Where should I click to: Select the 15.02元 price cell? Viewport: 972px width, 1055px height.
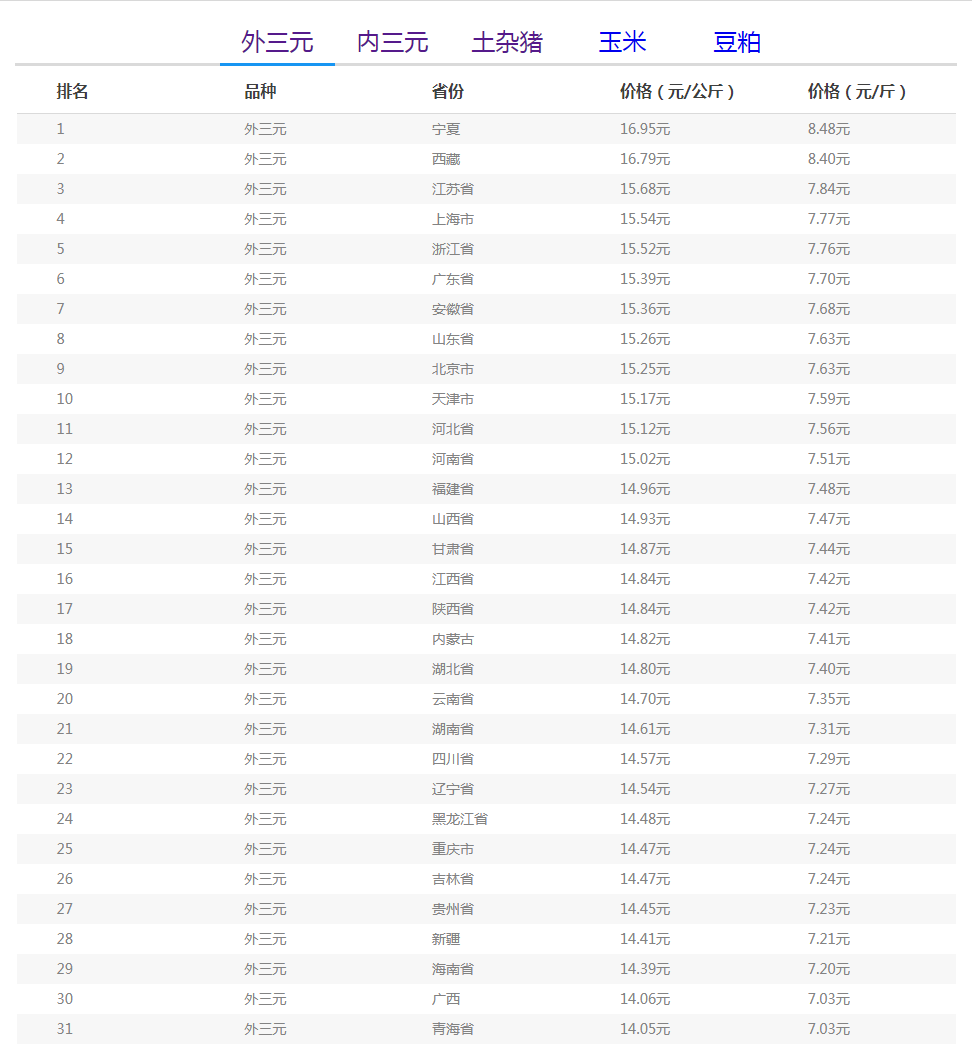pos(645,460)
